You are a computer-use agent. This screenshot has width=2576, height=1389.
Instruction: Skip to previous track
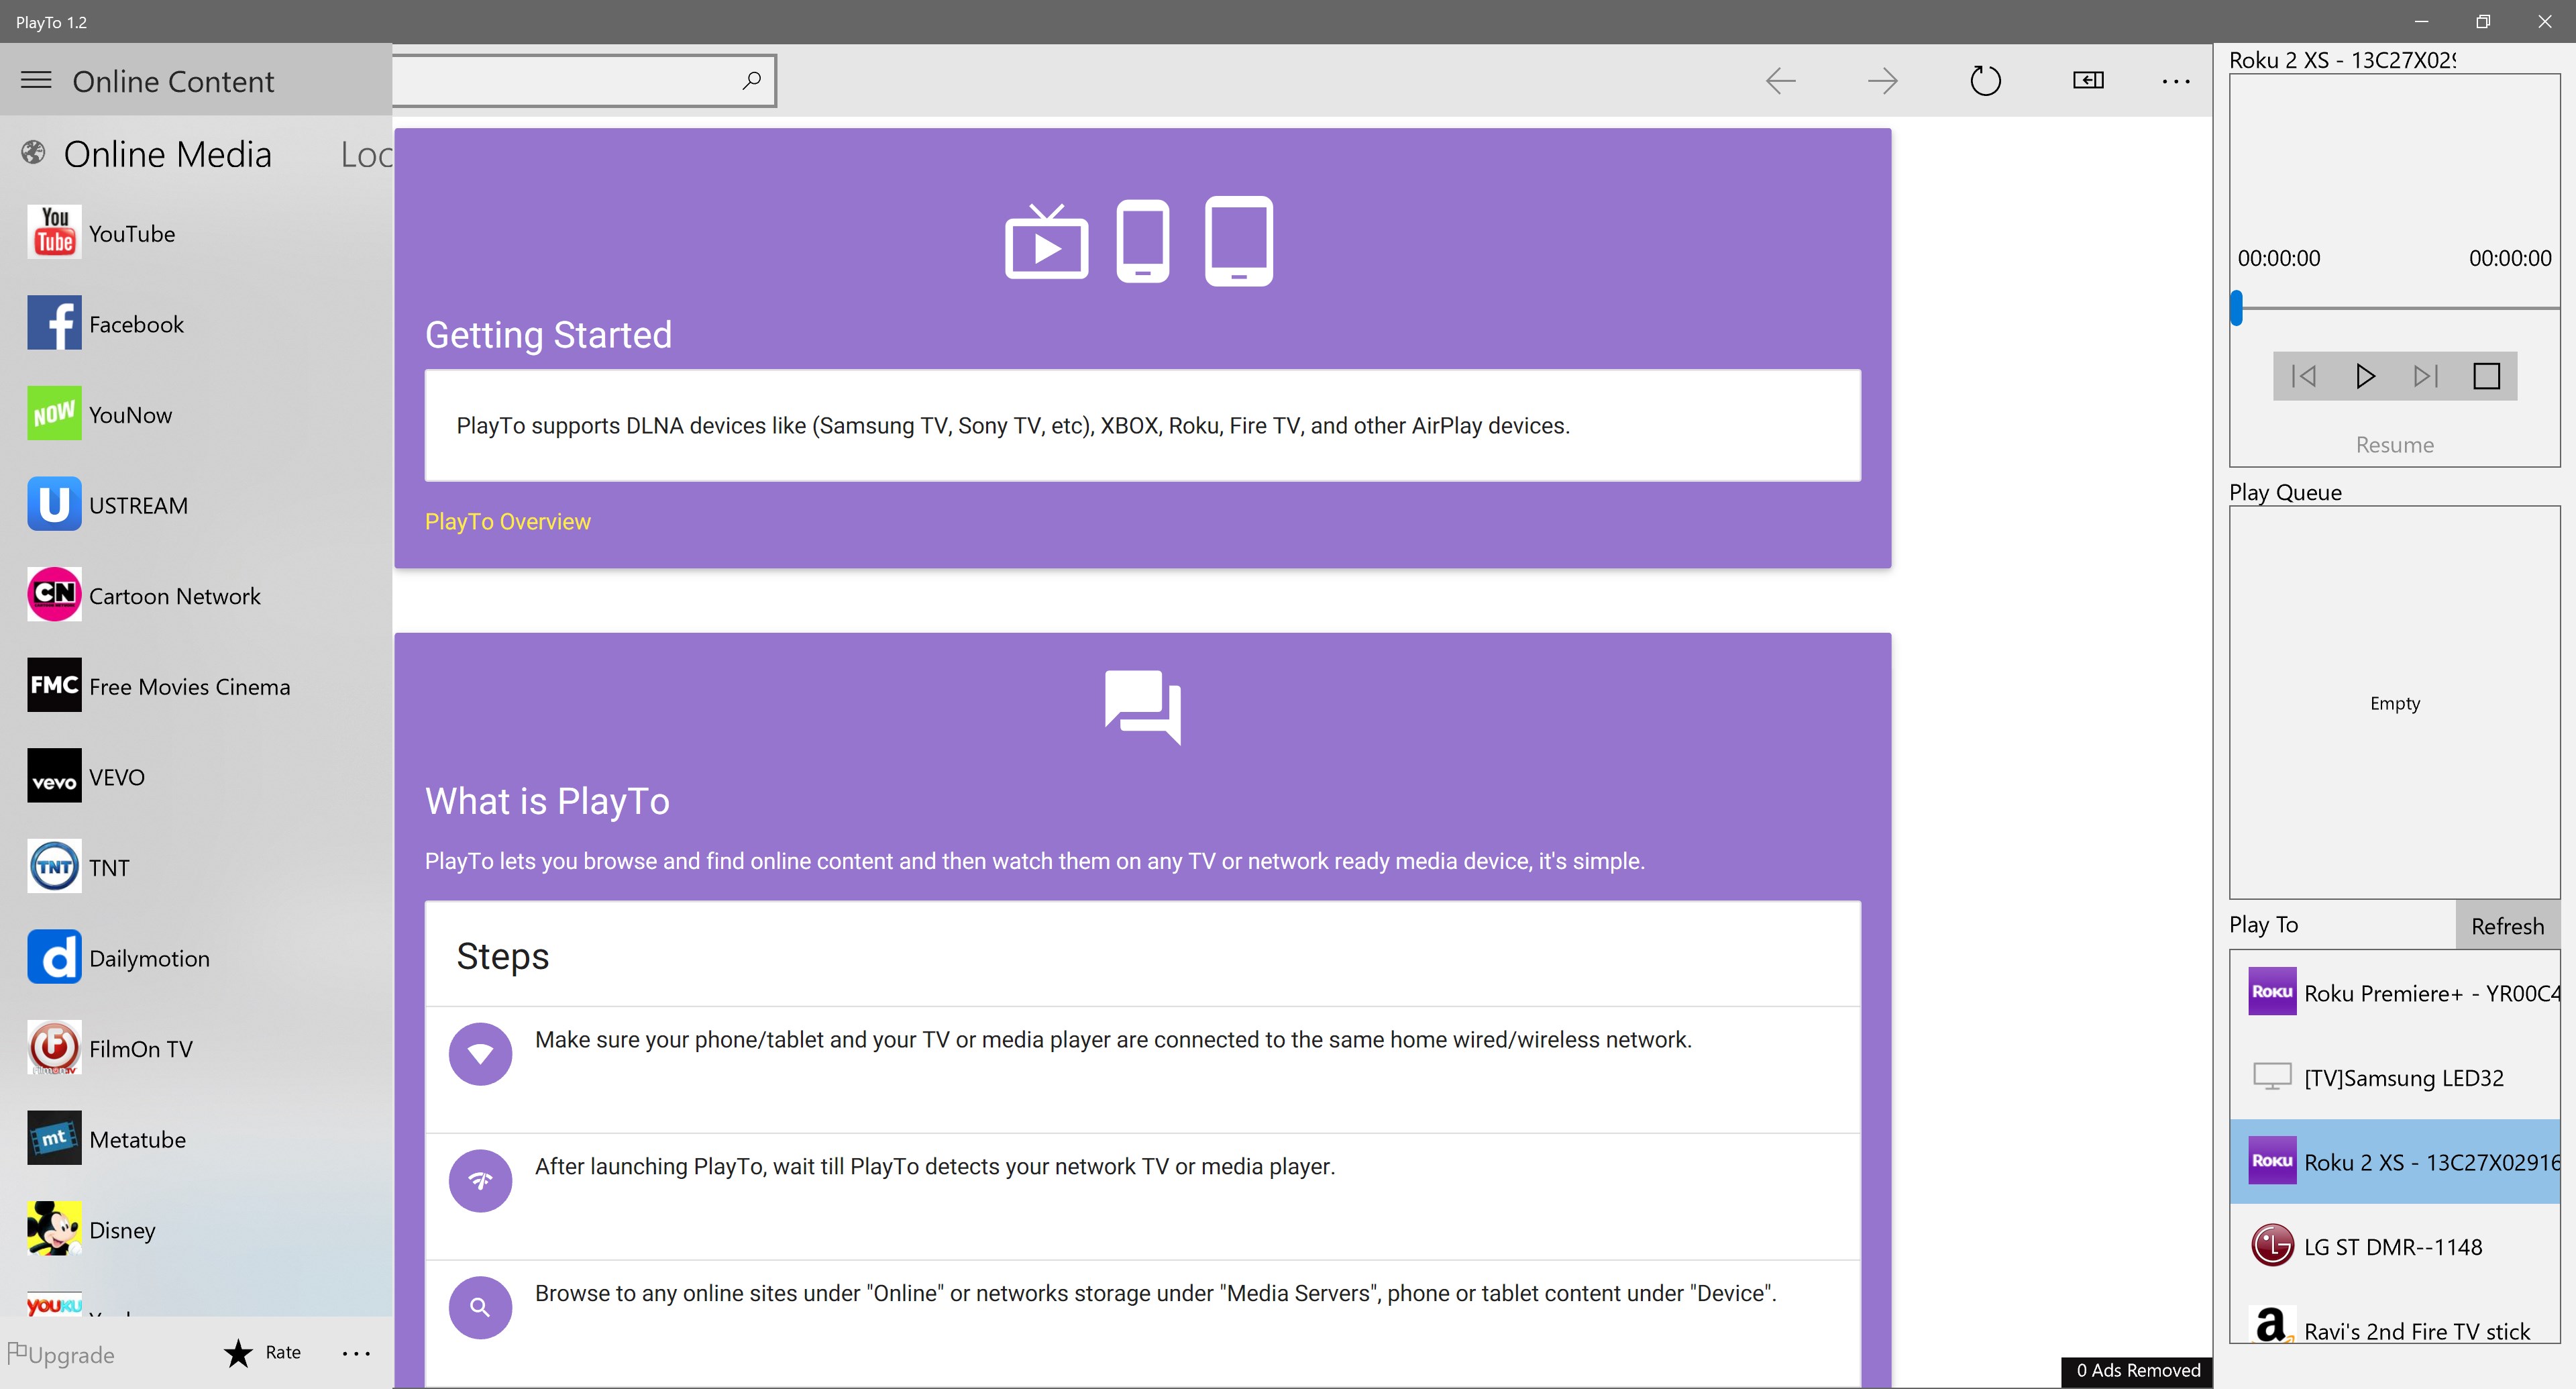[x=2304, y=376]
